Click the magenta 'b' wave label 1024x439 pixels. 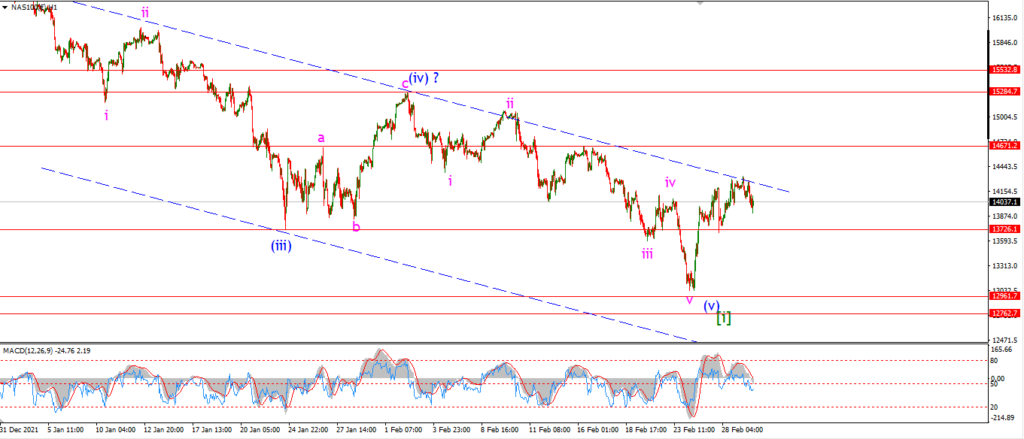[356, 227]
